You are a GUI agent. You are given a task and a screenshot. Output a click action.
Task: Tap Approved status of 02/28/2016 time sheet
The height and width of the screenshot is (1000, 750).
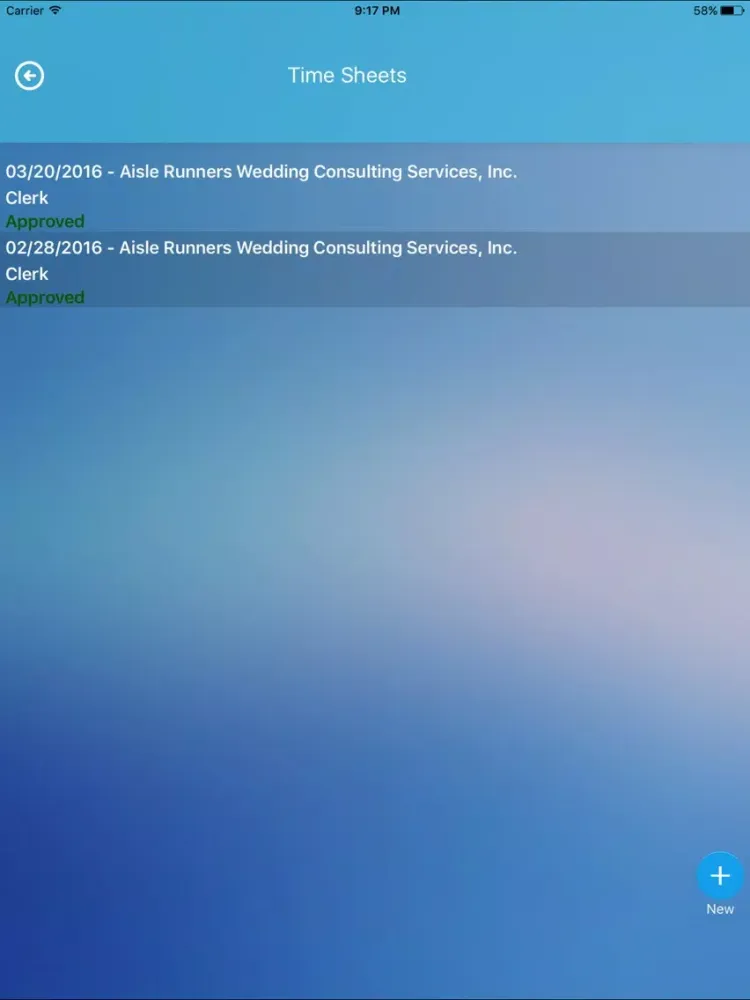pyautogui.click(x=45, y=297)
